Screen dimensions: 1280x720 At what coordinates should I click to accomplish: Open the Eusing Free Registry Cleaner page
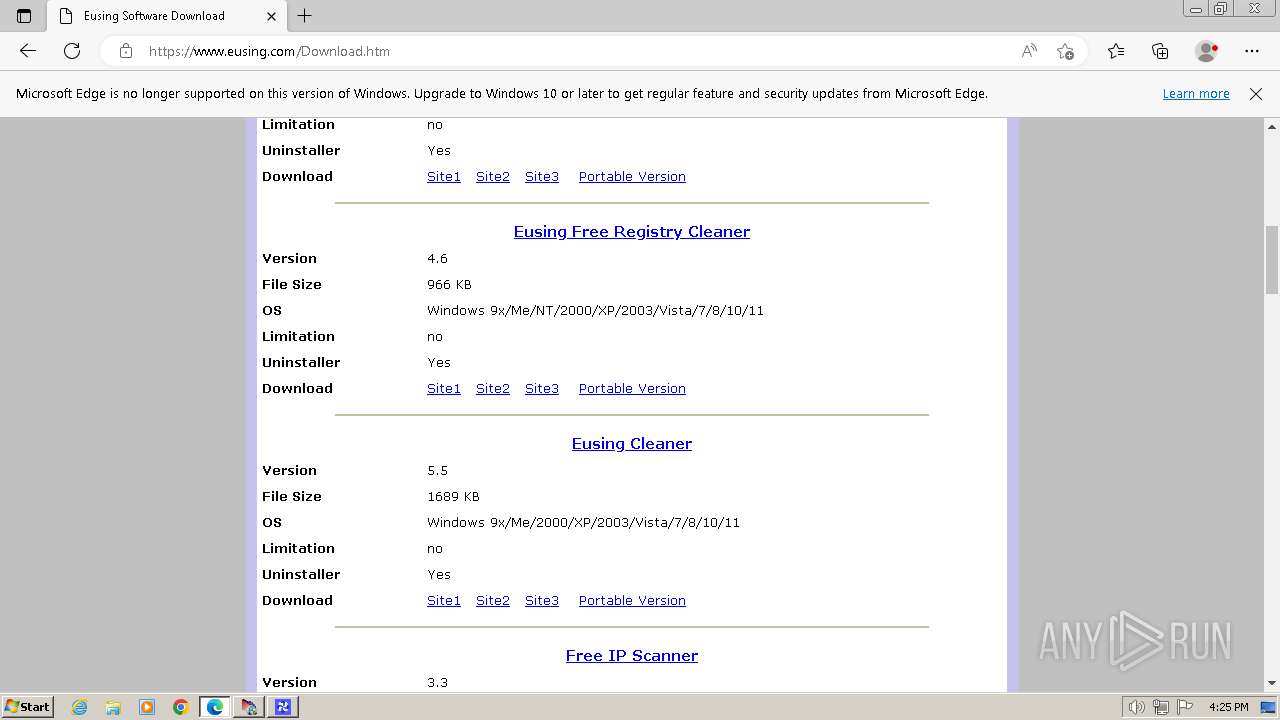632,231
